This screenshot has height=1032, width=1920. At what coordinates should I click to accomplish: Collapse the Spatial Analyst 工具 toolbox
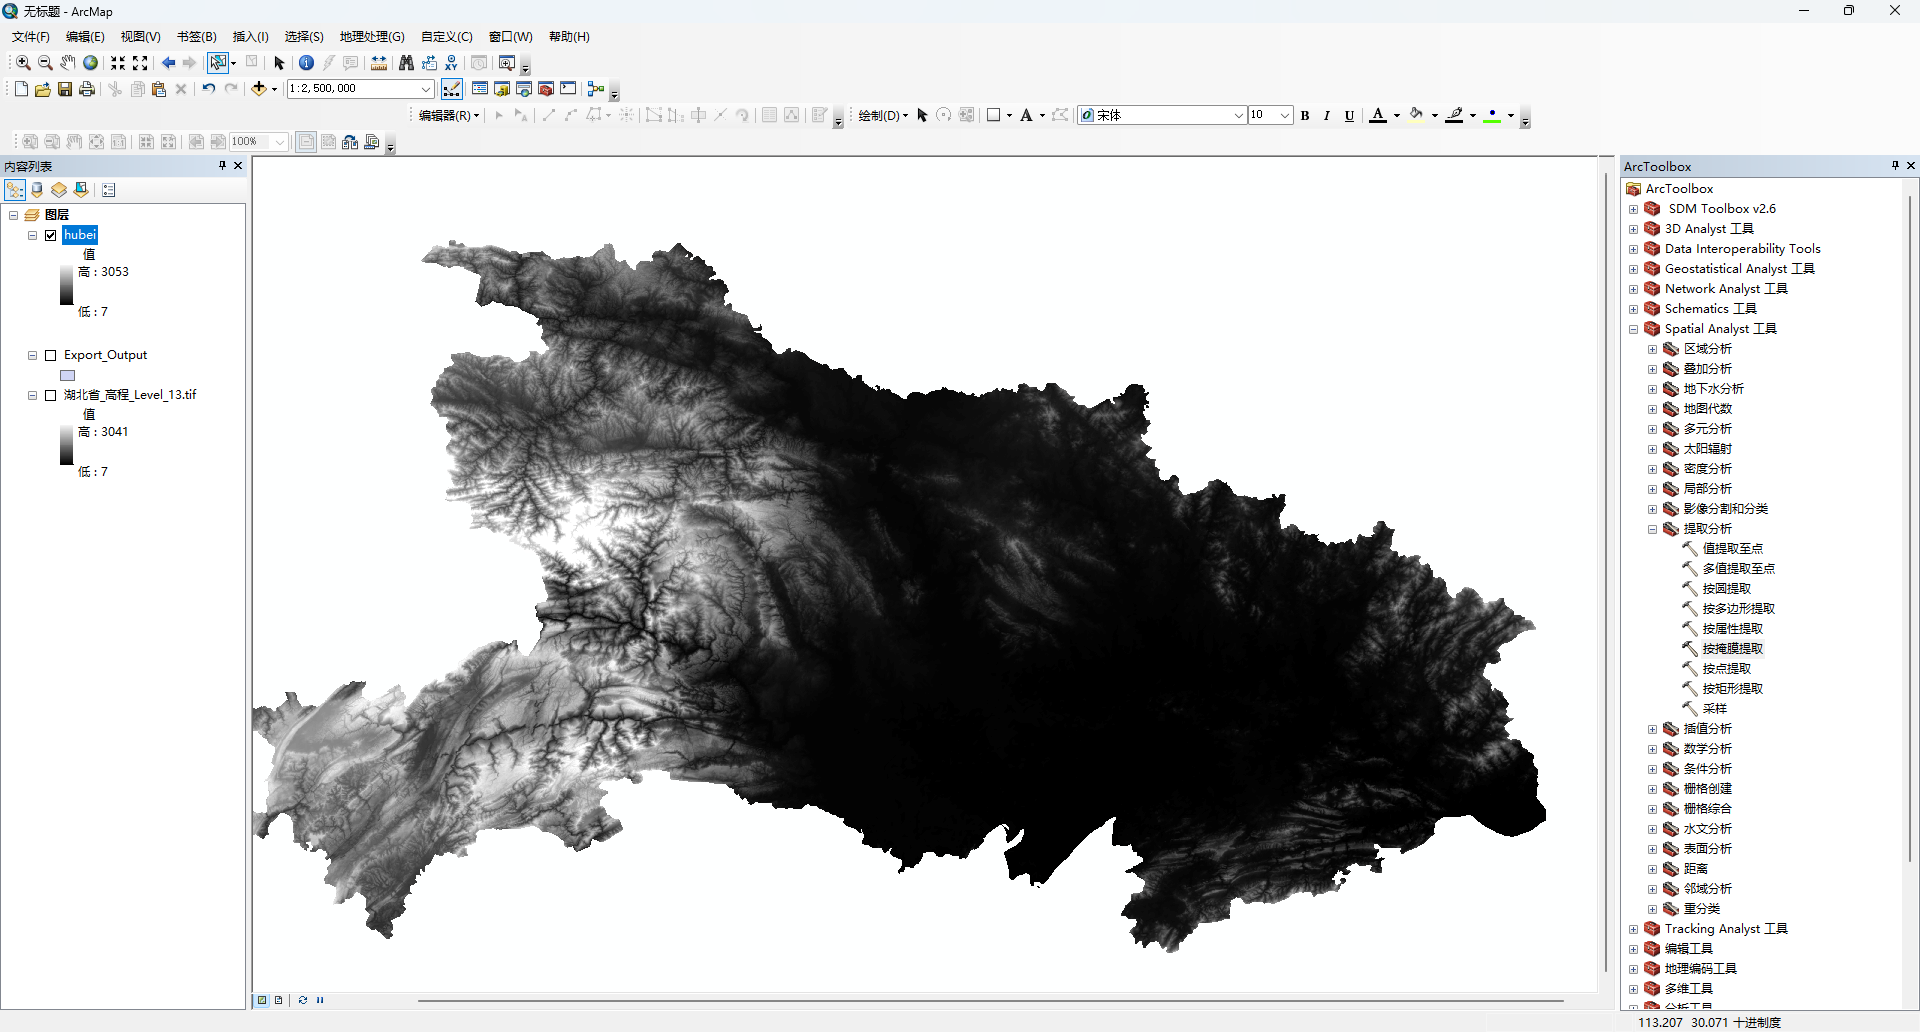(x=1633, y=329)
